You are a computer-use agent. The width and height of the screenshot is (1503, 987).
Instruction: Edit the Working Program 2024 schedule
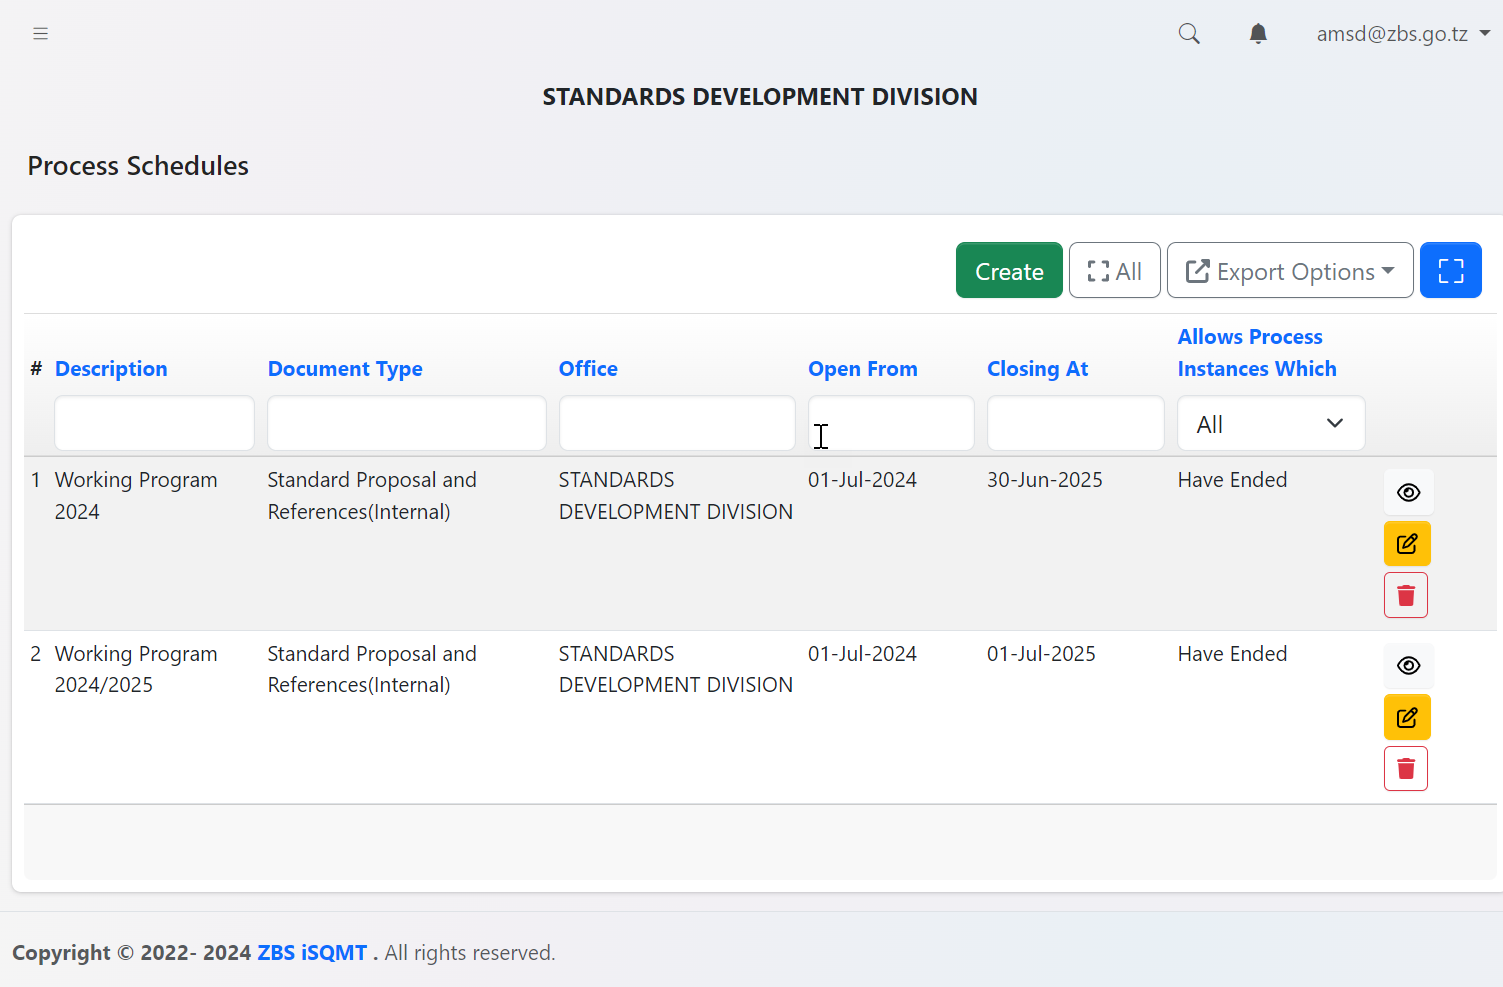pyautogui.click(x=1407, y=544)
